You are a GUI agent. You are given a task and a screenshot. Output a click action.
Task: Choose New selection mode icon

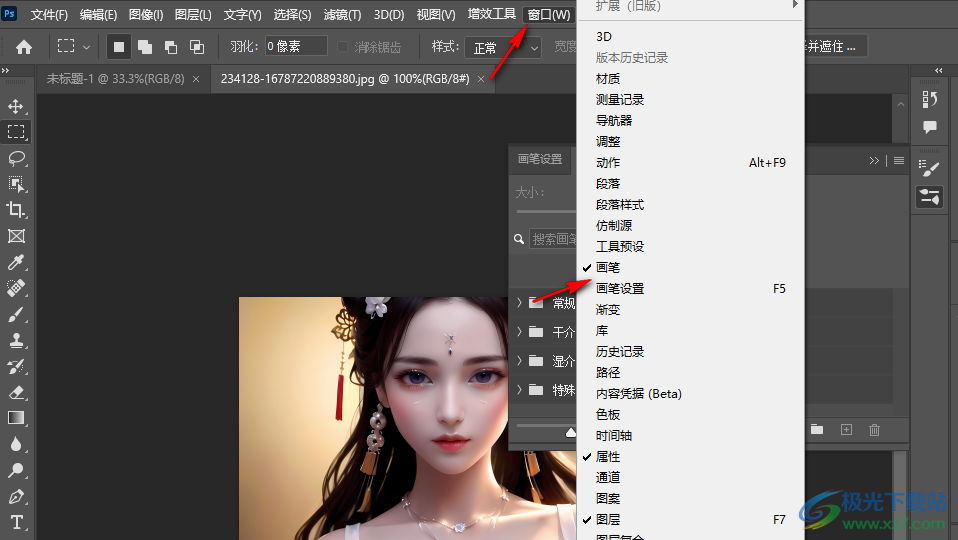tap(119, 47)
